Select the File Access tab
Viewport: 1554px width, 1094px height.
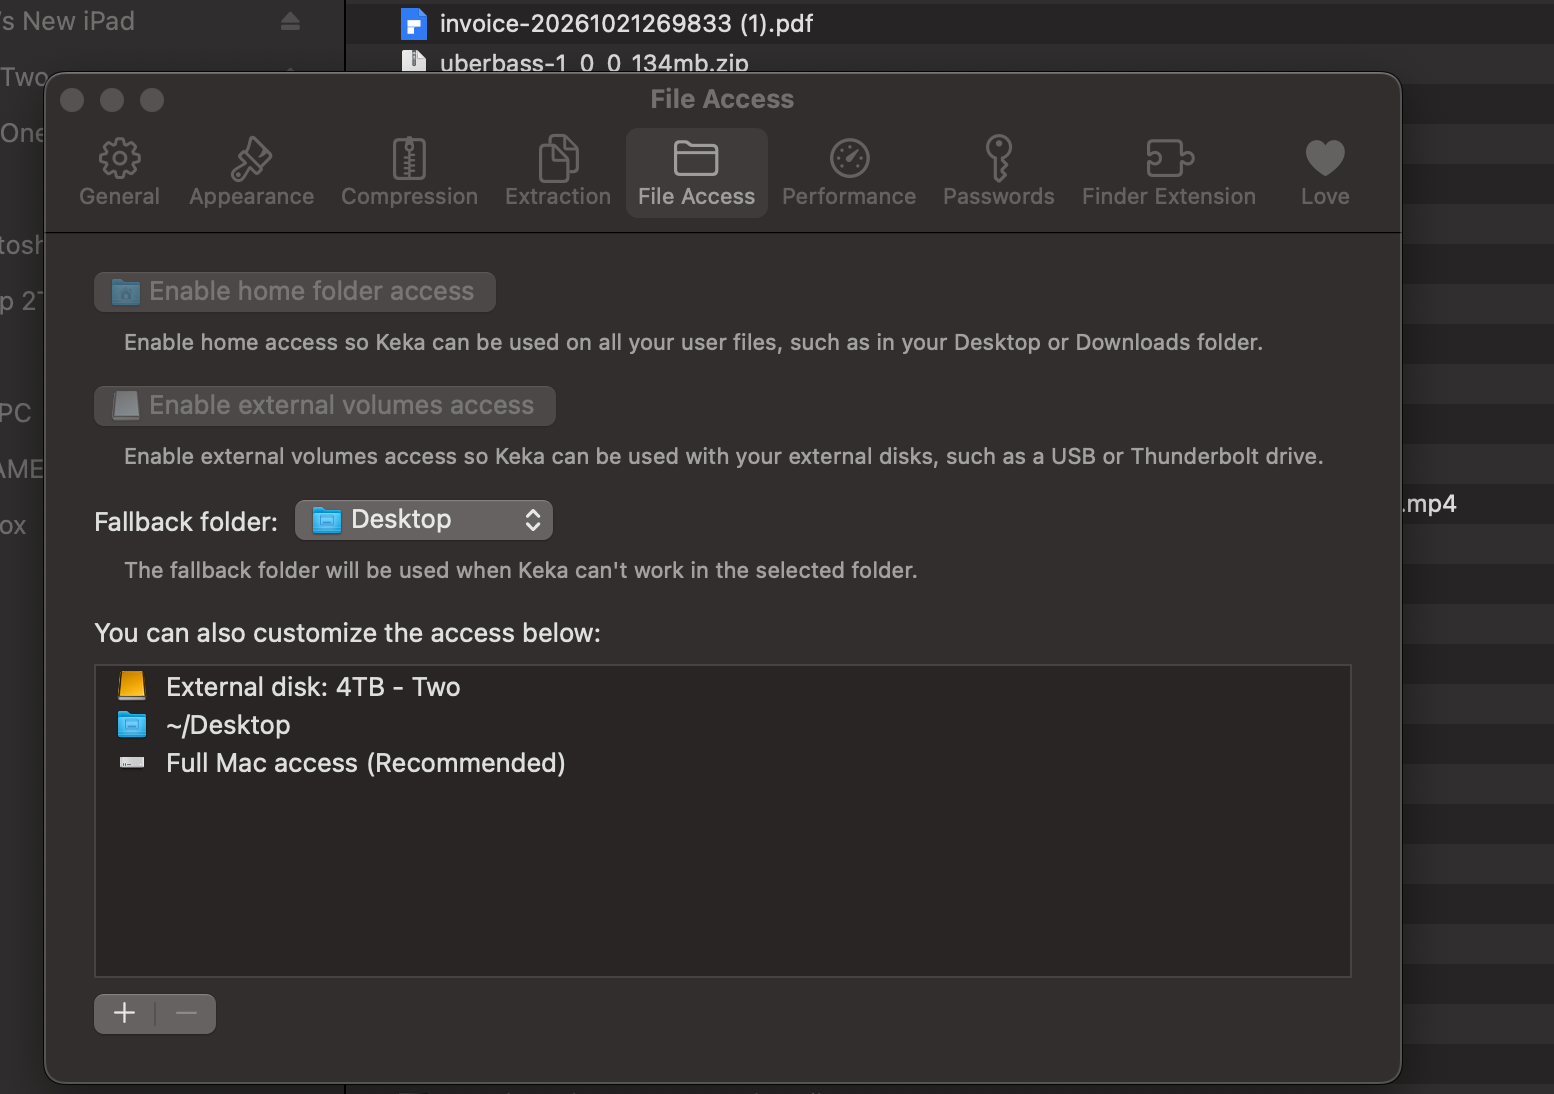(696, 172)
